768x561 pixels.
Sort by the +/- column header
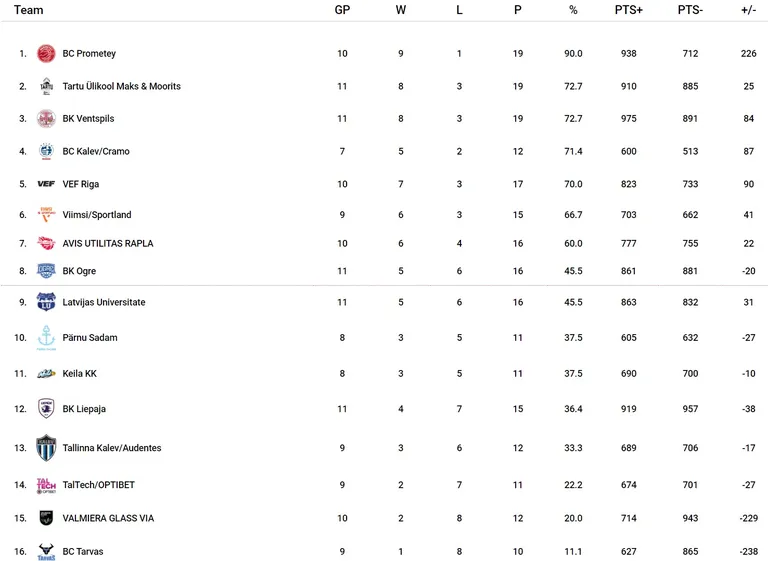tap(748, 10)
